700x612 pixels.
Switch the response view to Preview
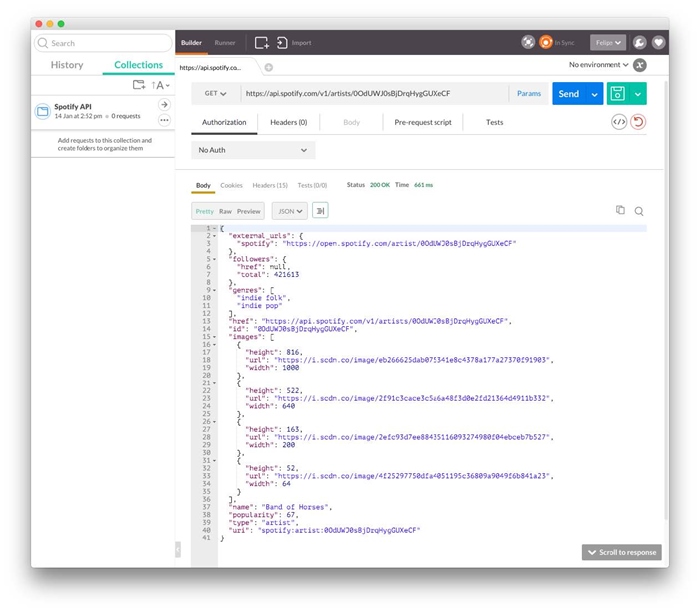[x=249, y=211]
